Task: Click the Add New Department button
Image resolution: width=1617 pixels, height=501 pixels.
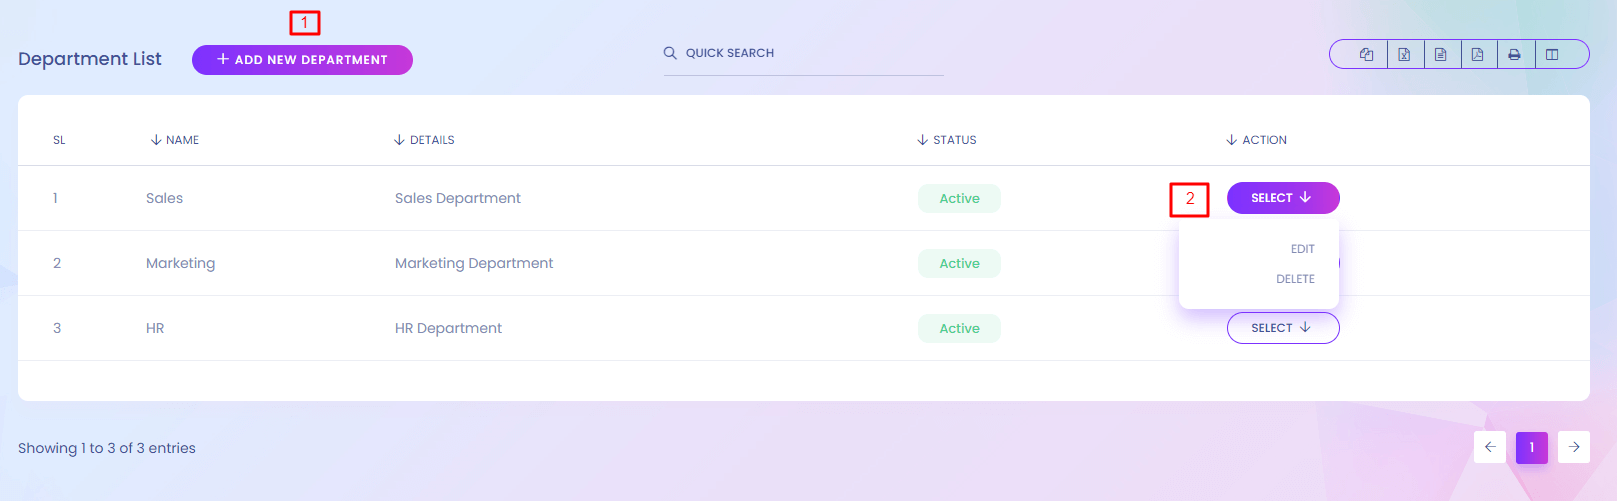Action: tap(302, 60)
